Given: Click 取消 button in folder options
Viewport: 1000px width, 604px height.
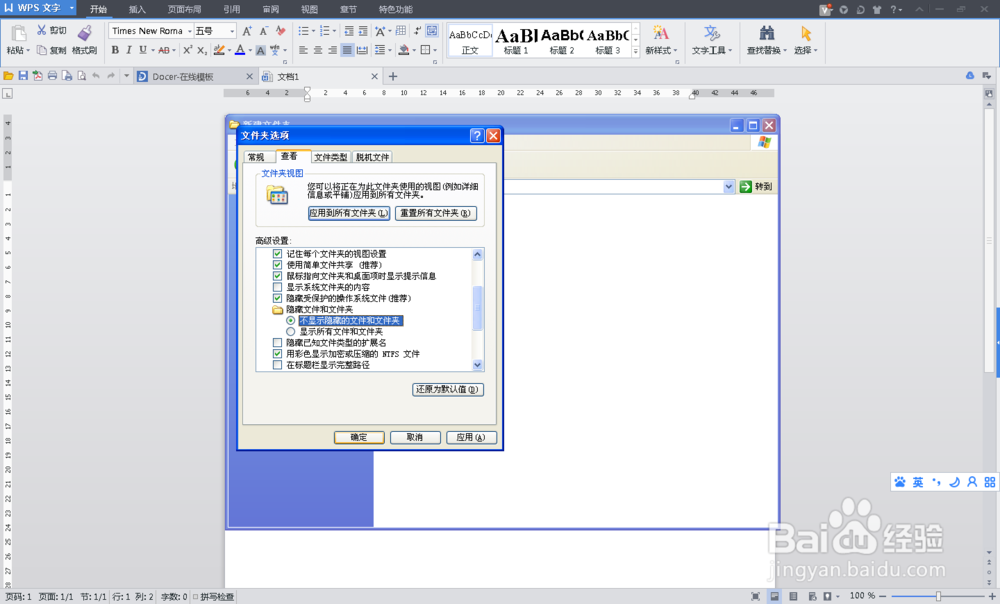Looking at the screenshot, I should pyautogui.click(x=415, y=437).
